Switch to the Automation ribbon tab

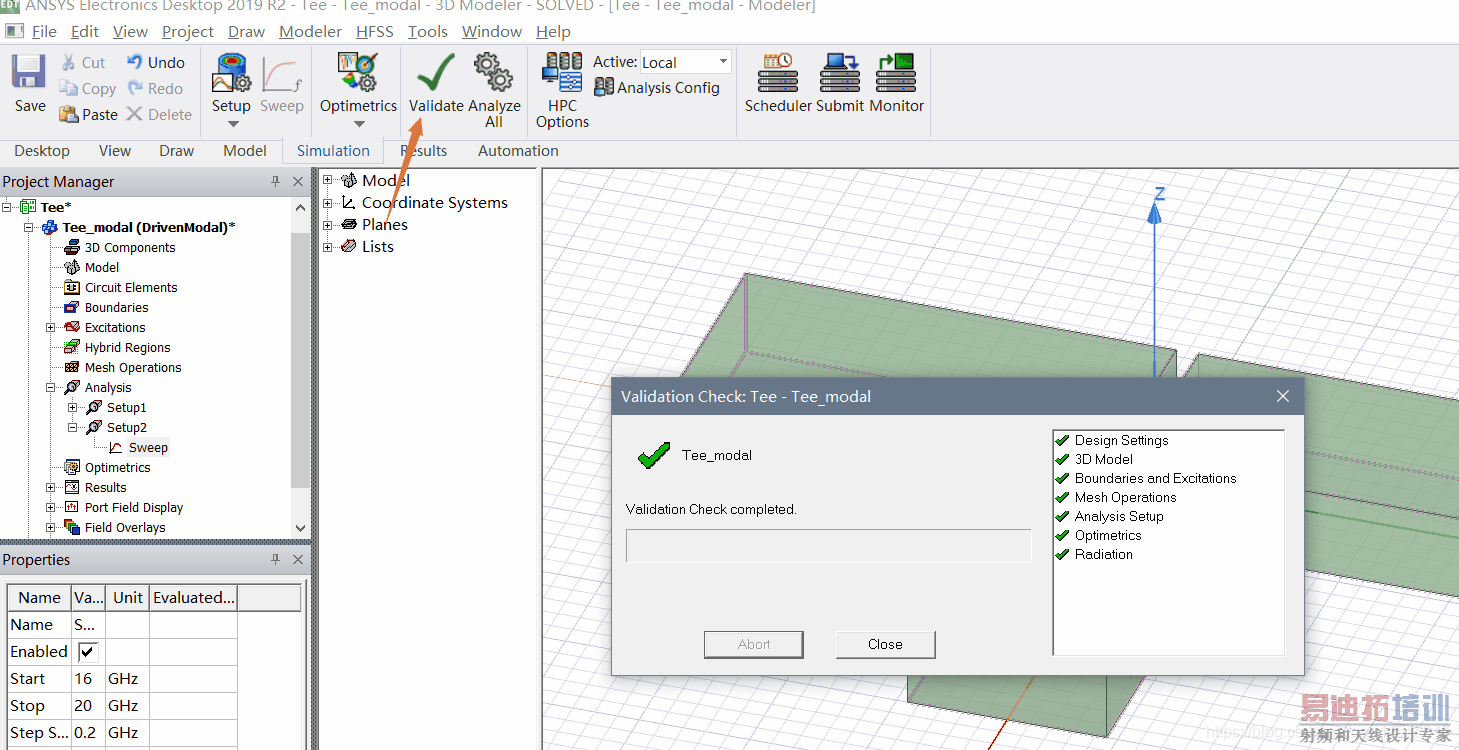click(x=518, y=151)
